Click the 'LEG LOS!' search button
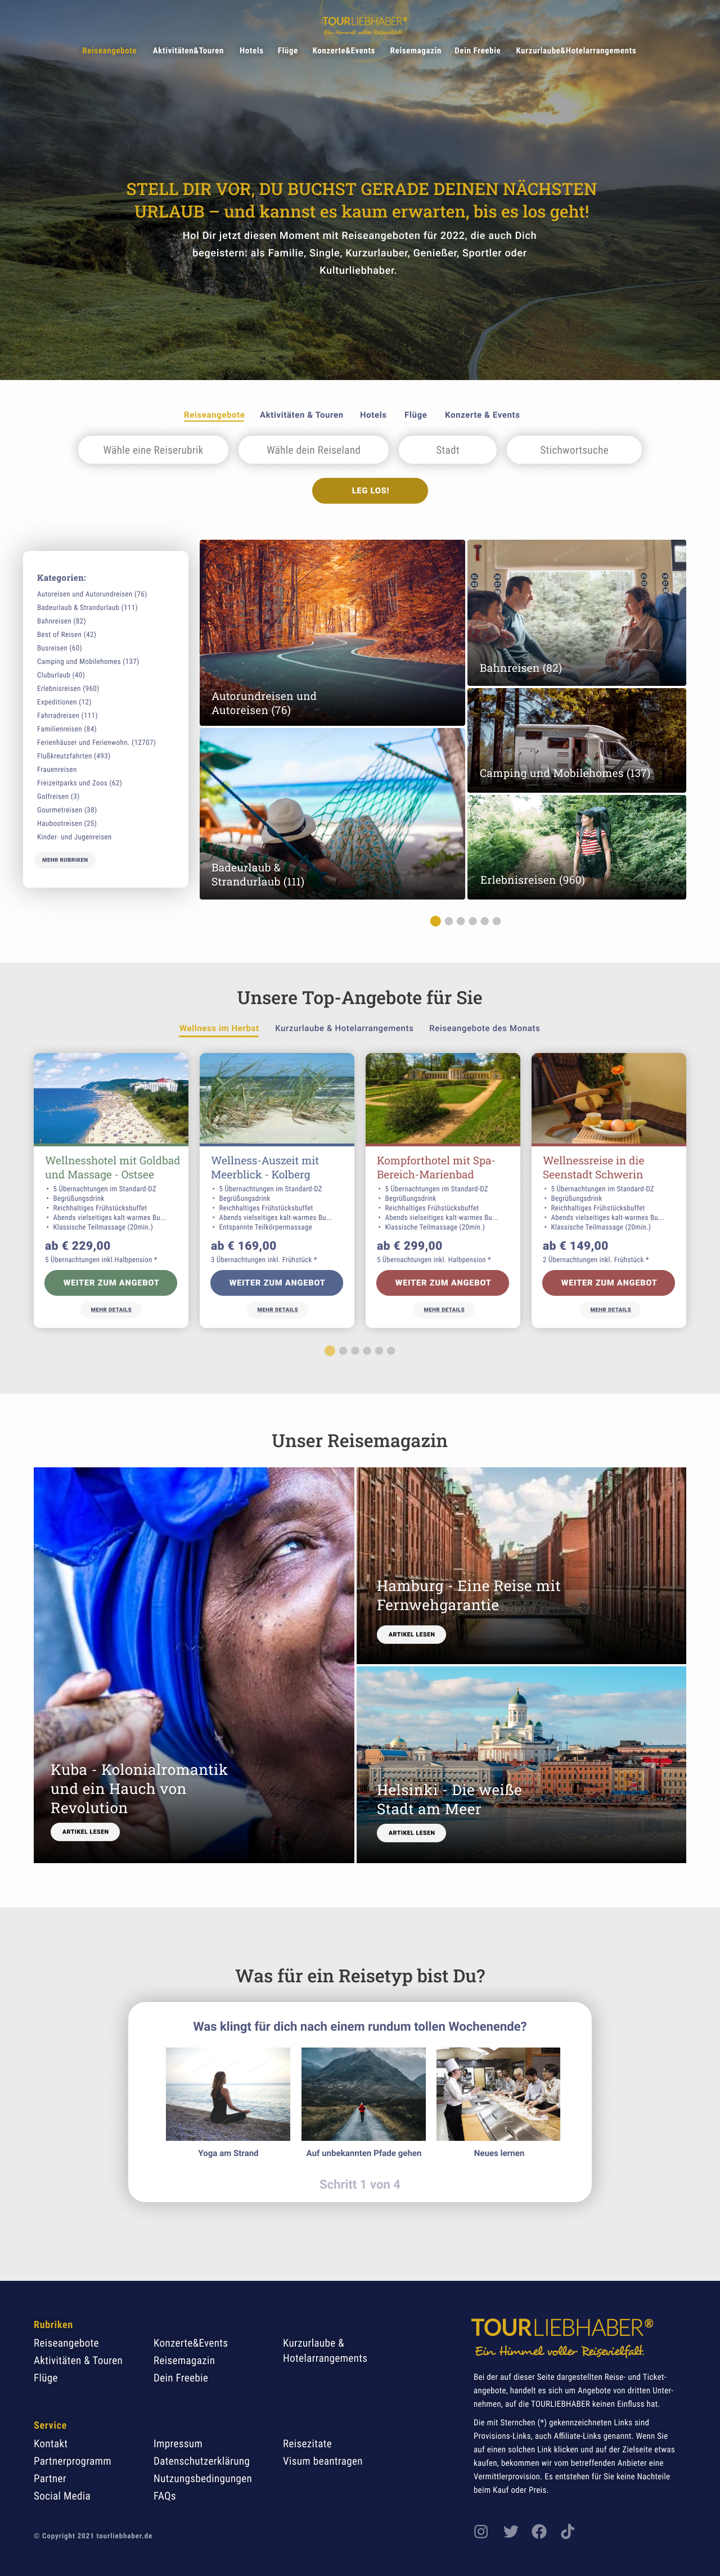720x2576 pixels. pos(370,490)
